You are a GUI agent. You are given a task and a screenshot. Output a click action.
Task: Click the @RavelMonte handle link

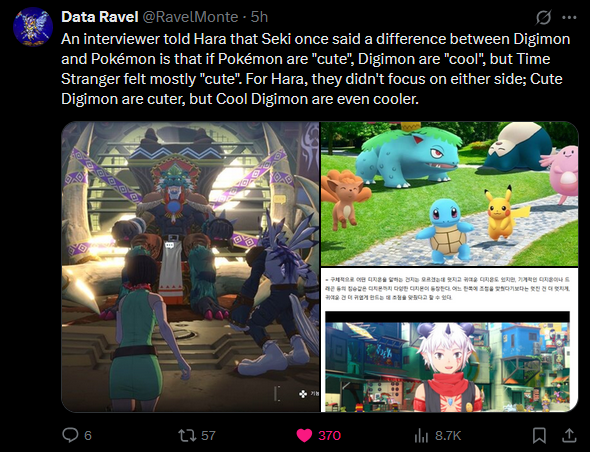click(x=190, y=17)
